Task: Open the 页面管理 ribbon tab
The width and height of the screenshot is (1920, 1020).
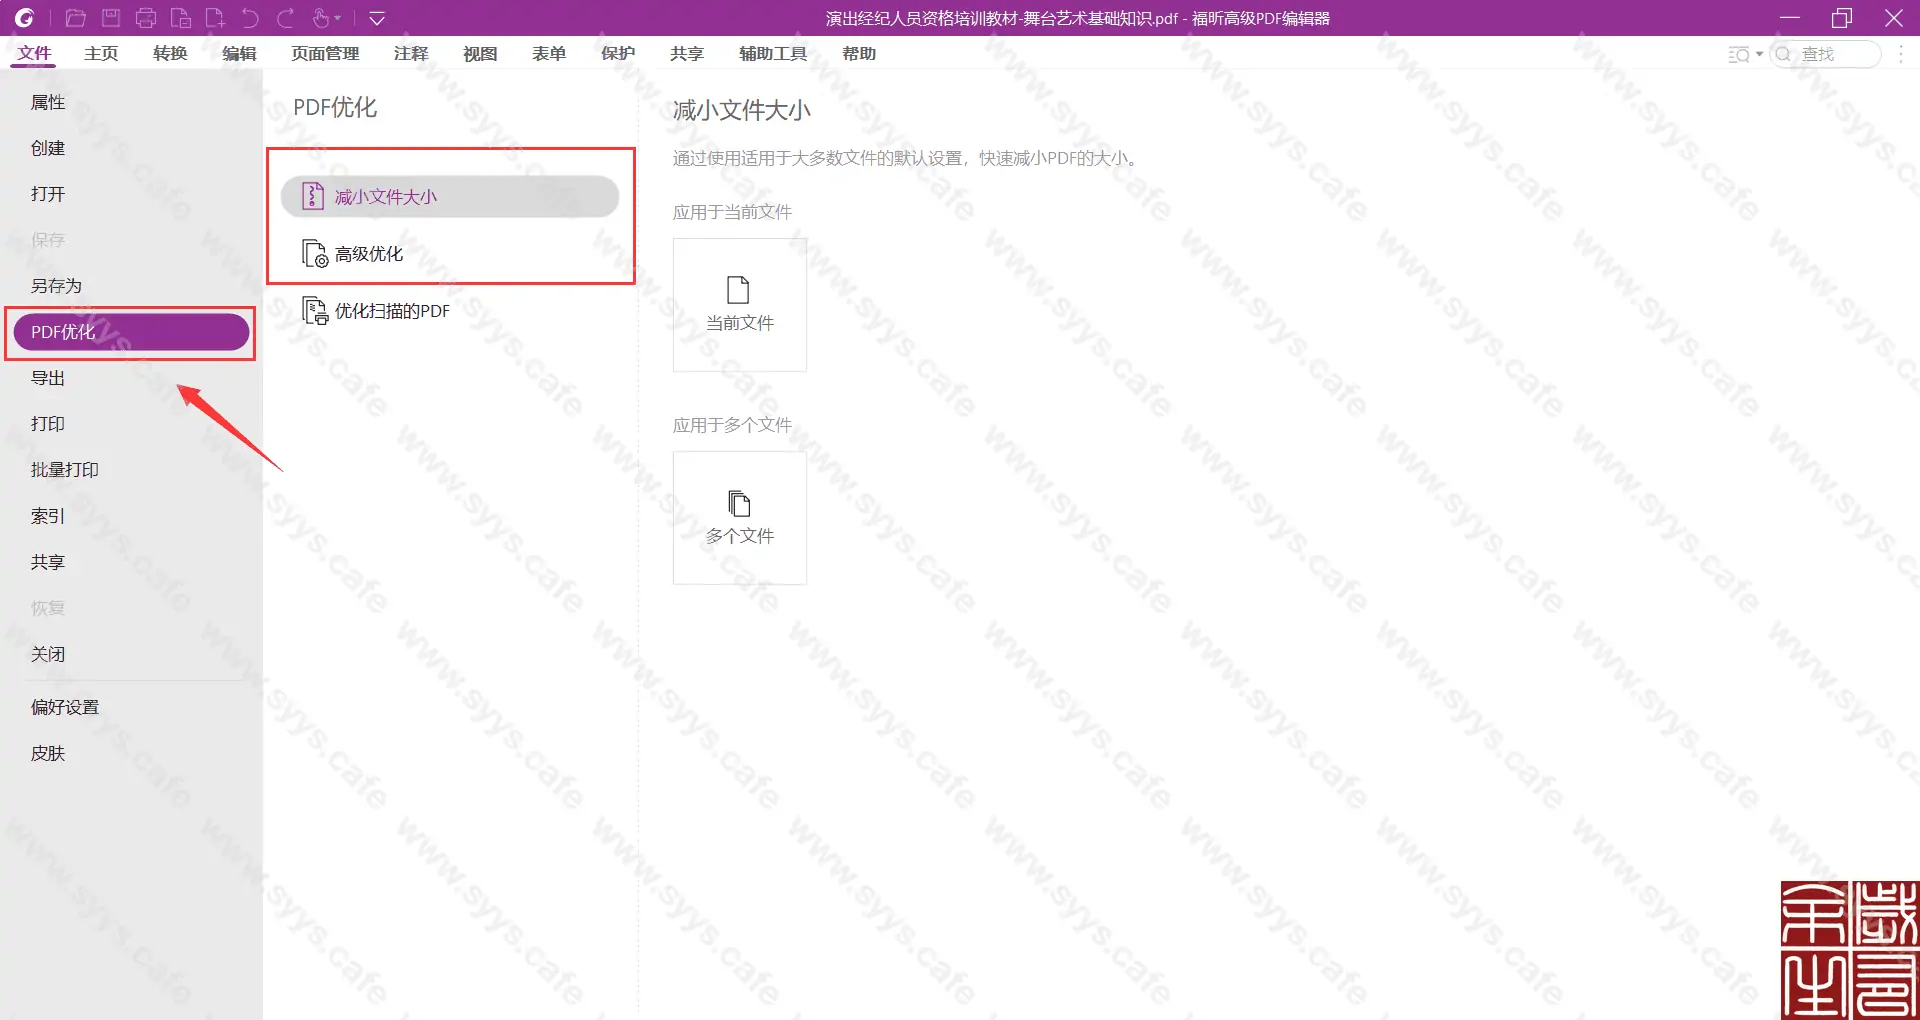Action: (x=325, y=54)
